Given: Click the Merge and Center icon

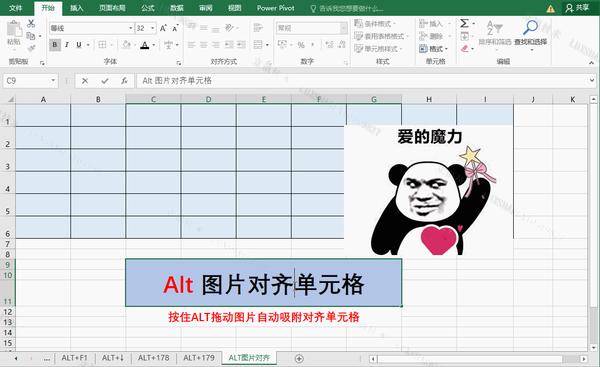Looking at the screenshot, I should tap(258, 45).
